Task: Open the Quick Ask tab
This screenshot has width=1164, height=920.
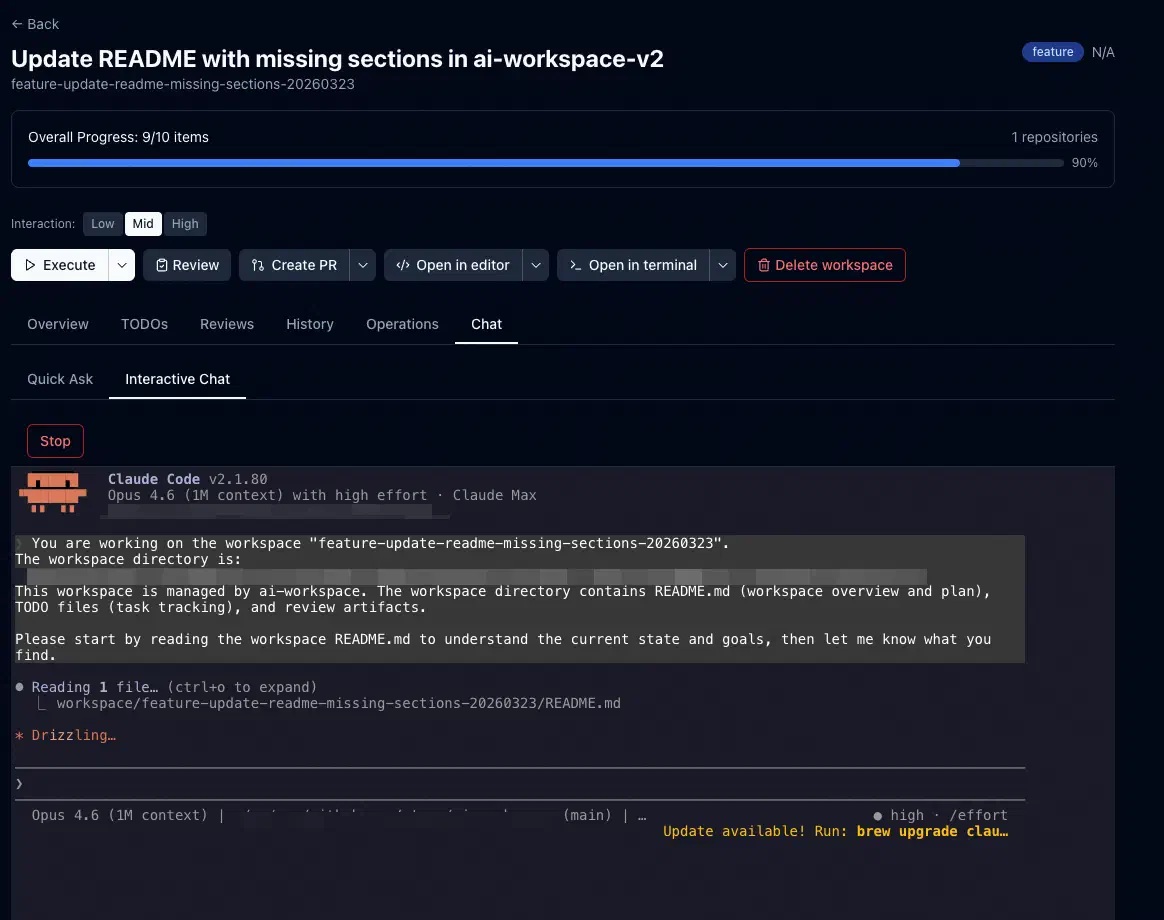Action: pos(60,379)
